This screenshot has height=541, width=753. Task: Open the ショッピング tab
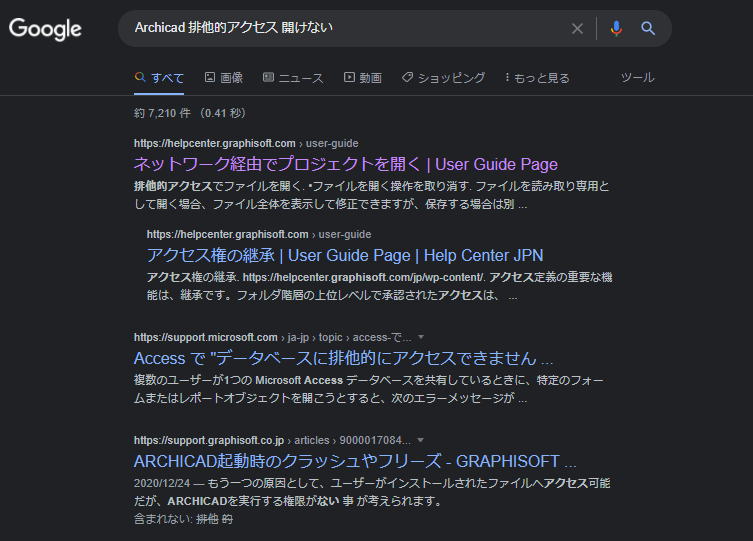click(x=443, y=78)
